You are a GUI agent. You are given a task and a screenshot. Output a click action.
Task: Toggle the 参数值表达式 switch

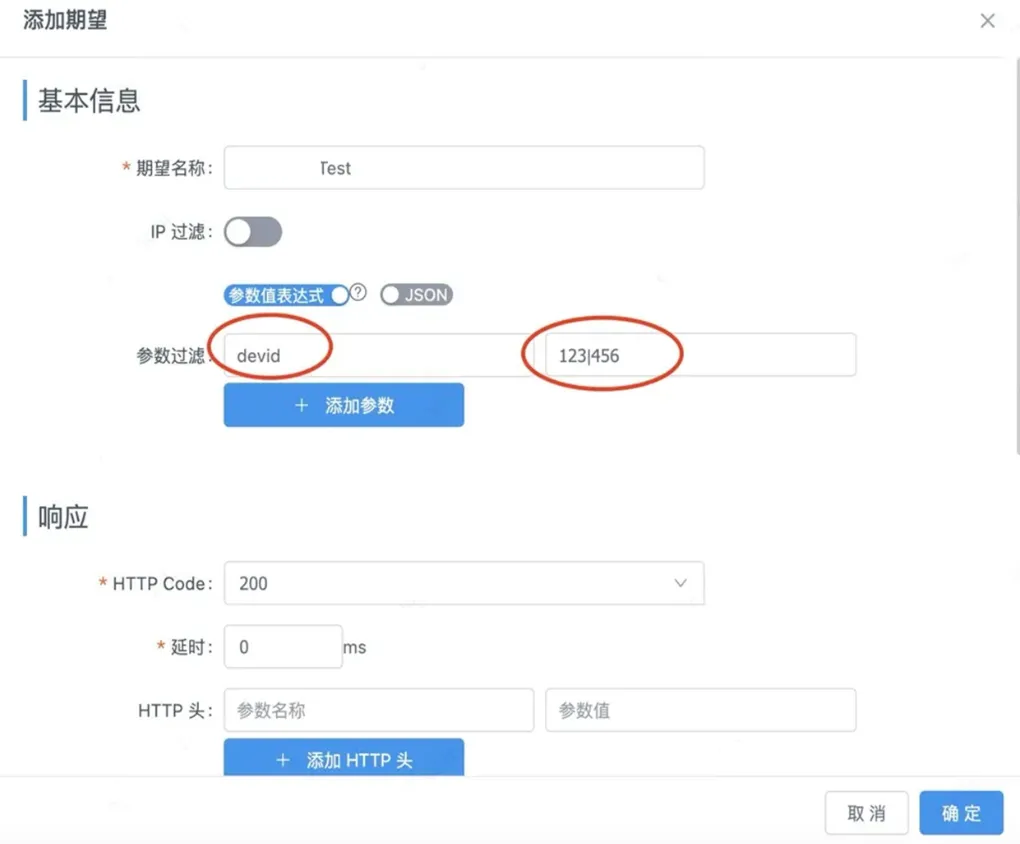tap(286, 295)
